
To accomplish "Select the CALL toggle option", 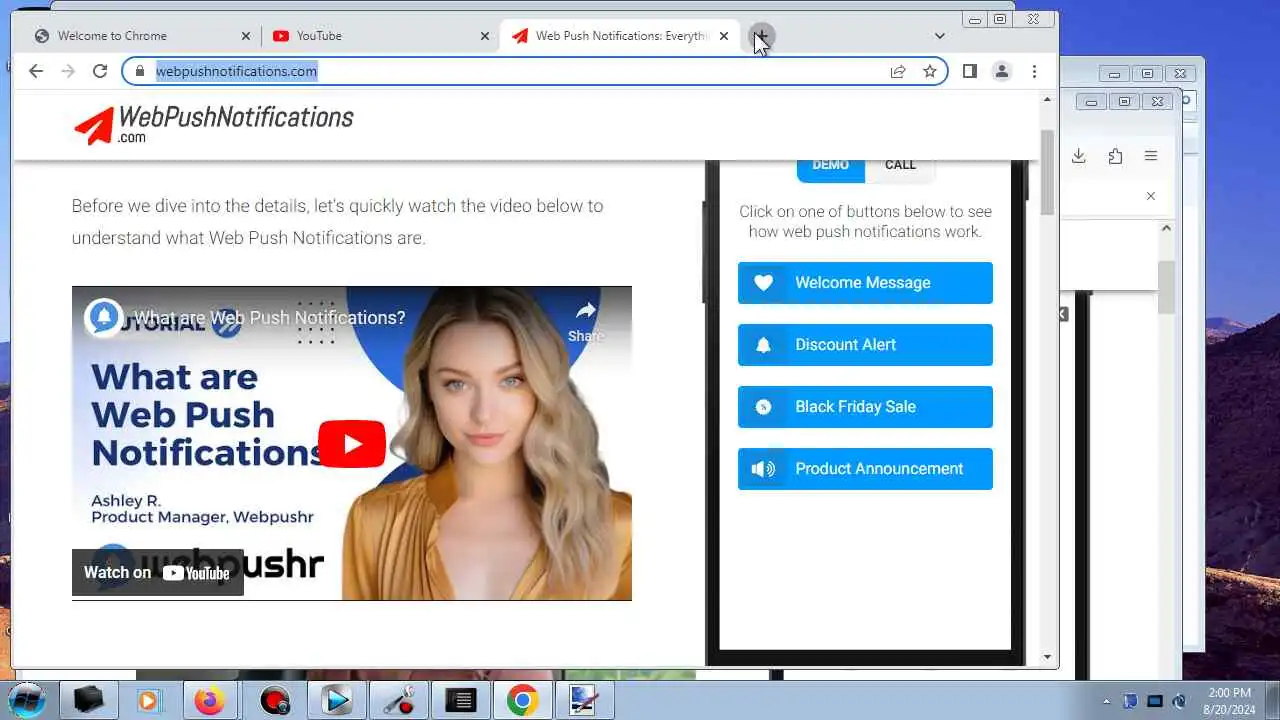I will 900,168.
